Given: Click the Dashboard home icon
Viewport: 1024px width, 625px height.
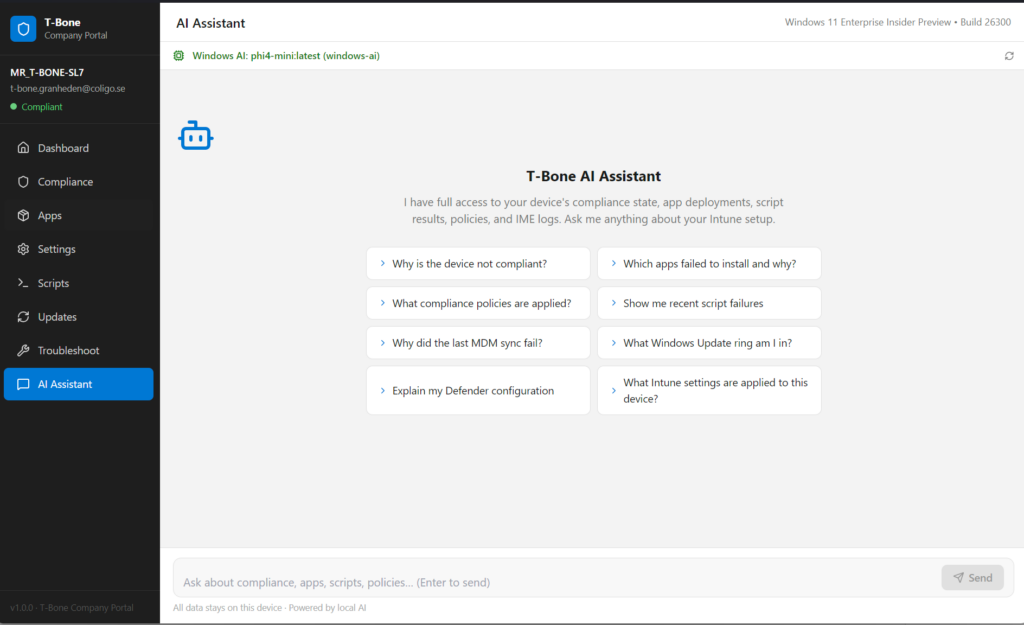Looking at the screenshot, I should [x=24, y=148].
